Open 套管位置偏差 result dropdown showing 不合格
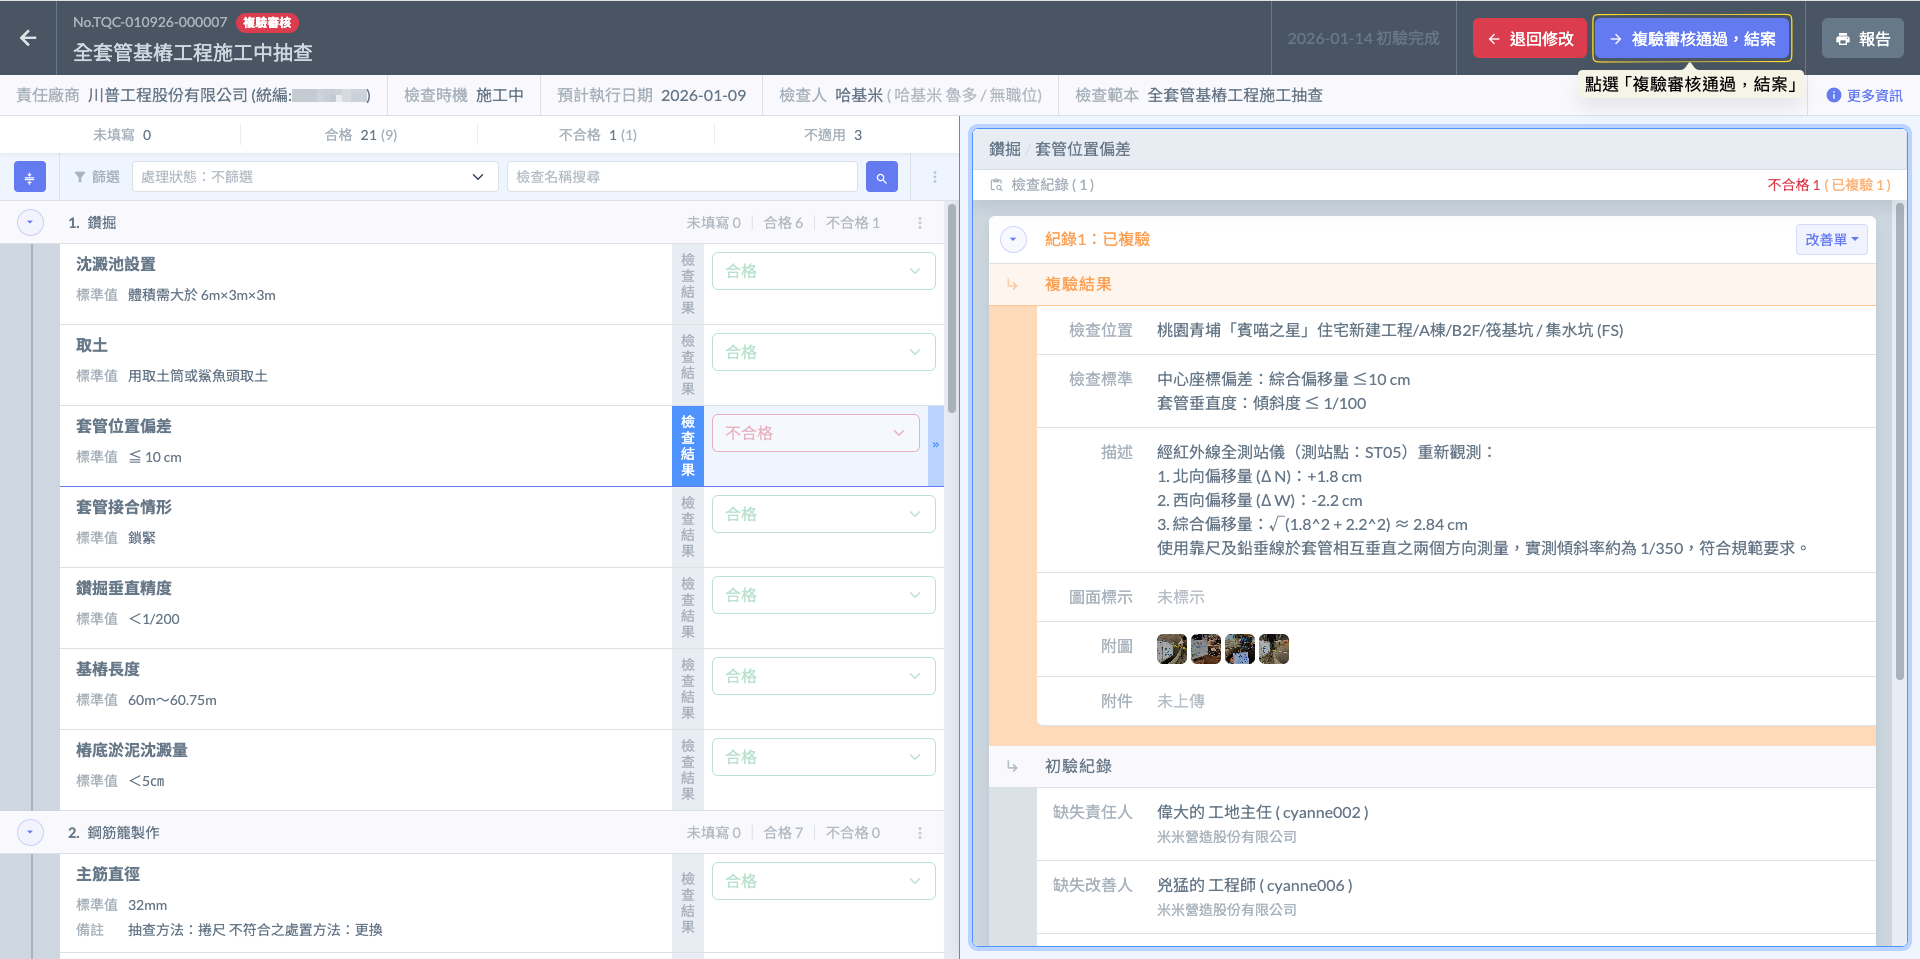This screenshot has width=1920, height=959. 815,433
